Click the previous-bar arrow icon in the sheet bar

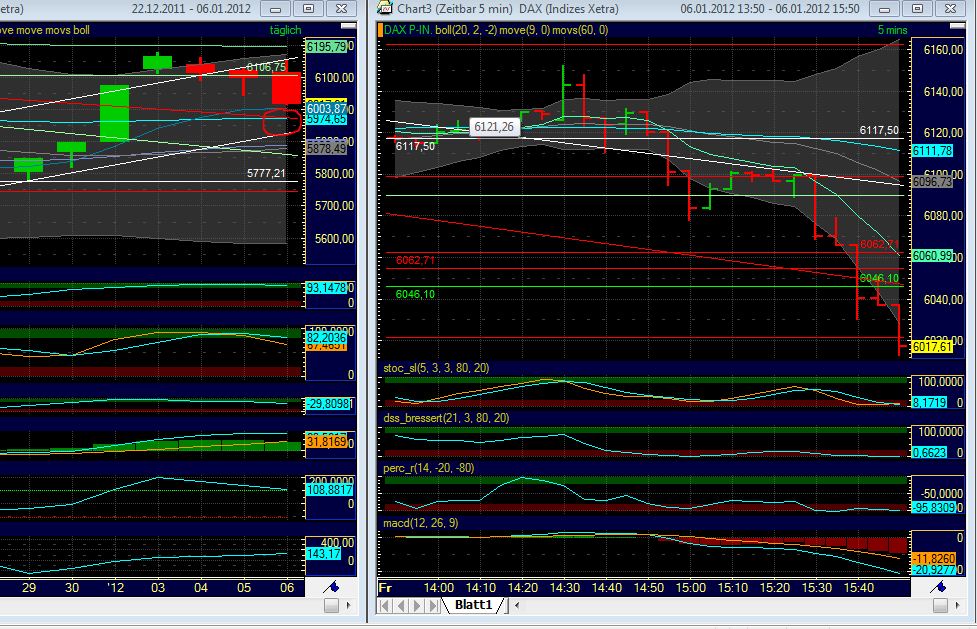click(x=401, y=605)
